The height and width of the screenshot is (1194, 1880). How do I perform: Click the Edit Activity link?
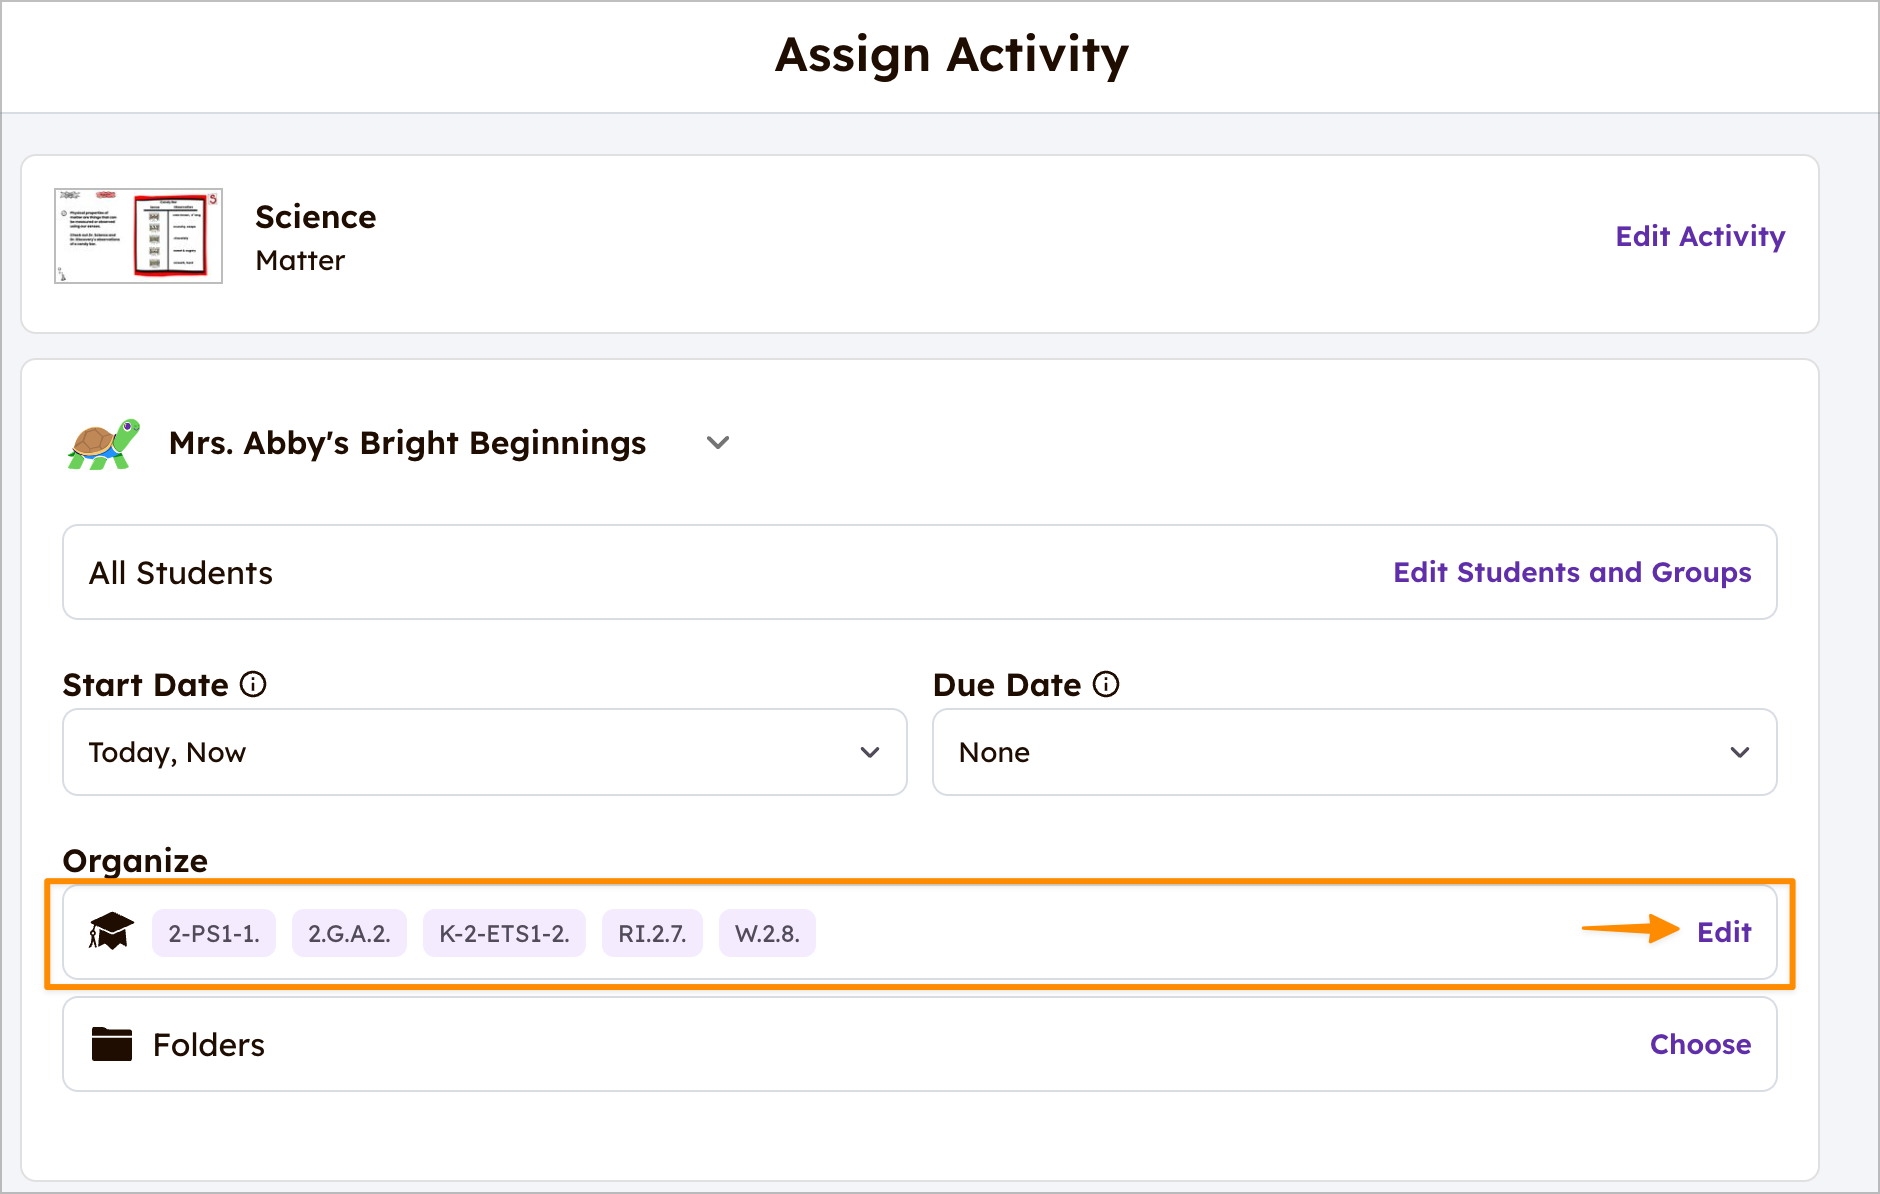[x=1700, y=236]
